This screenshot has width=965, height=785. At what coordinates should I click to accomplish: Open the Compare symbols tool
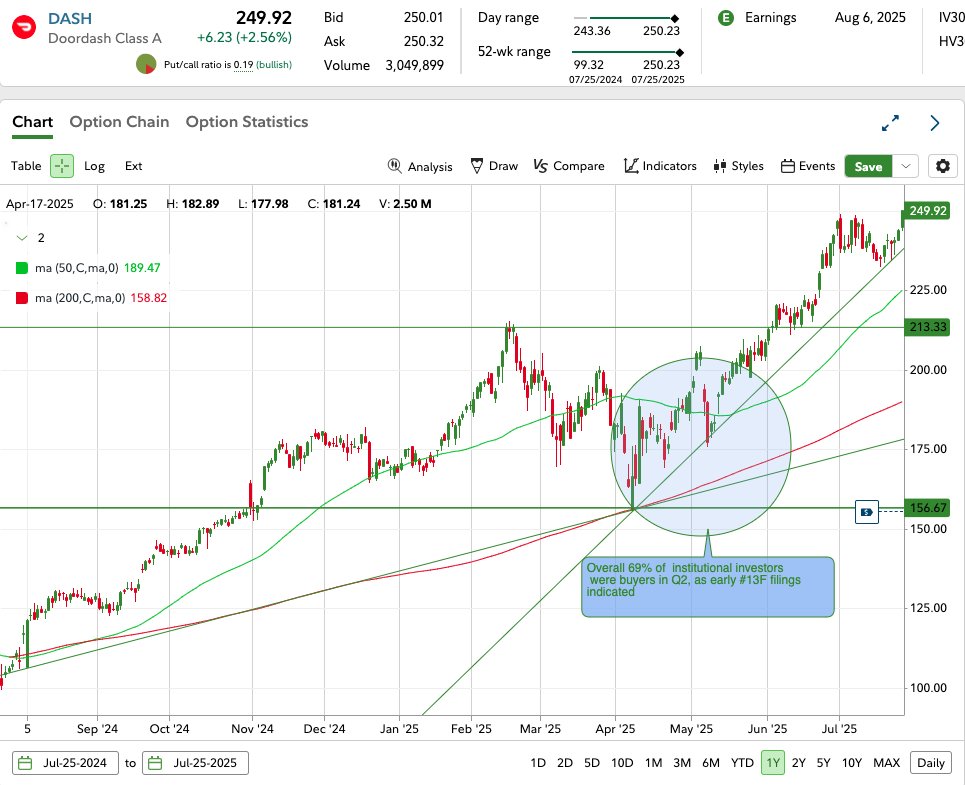click(569, 166)
